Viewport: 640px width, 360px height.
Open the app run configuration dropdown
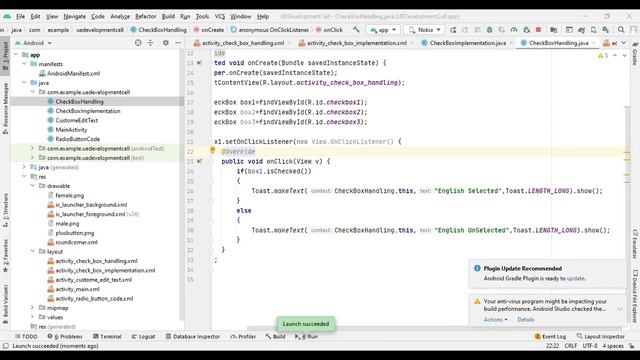pos(383,30)
